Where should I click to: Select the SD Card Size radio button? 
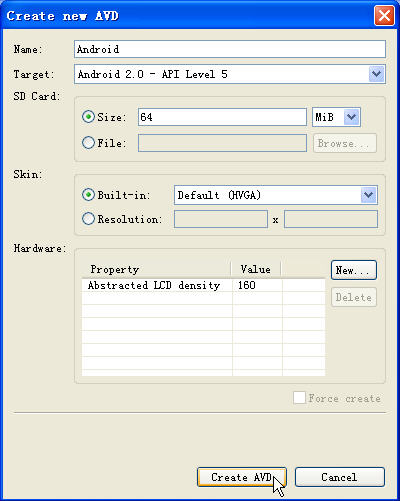point(88,117)
